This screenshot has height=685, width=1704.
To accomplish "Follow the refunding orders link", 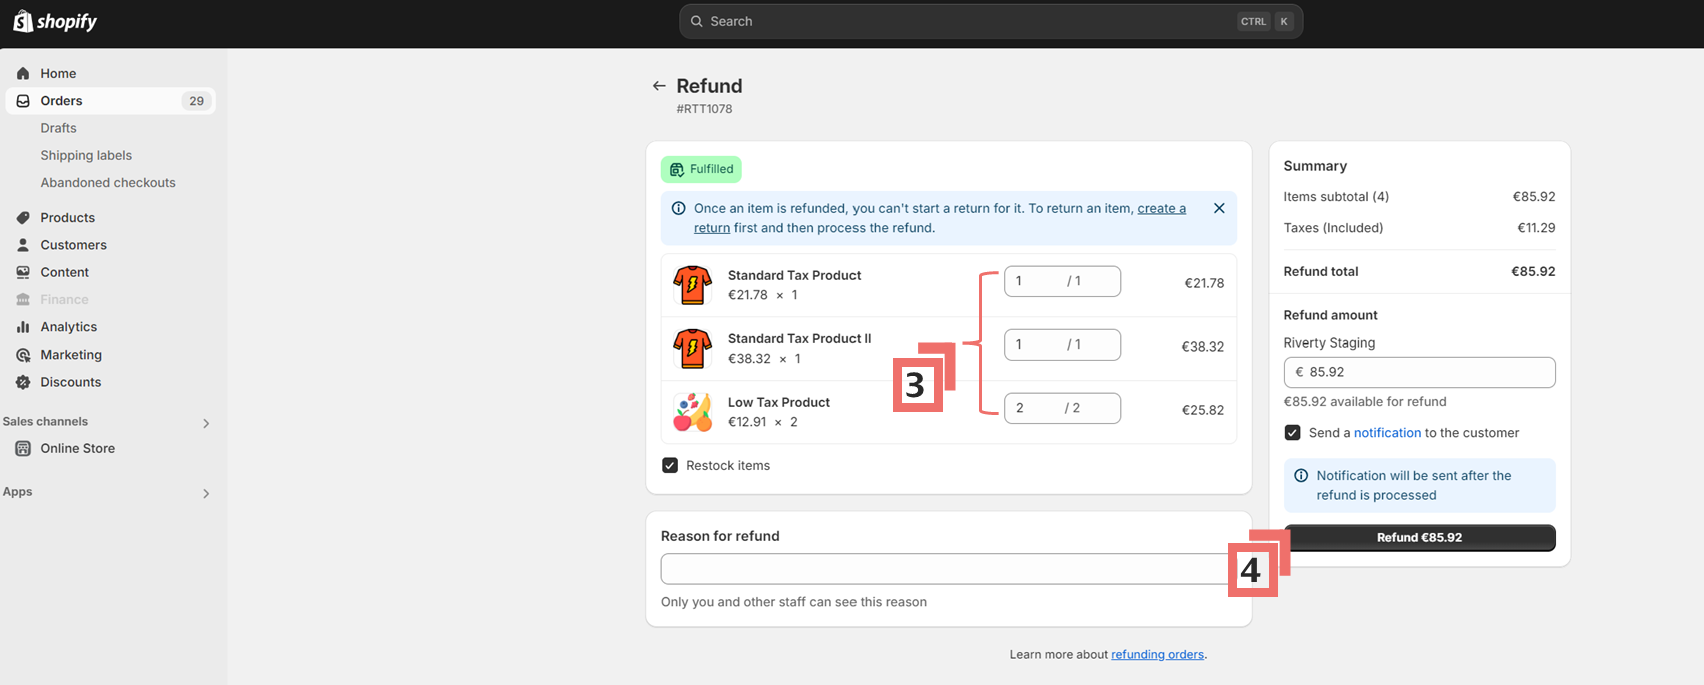I will click(1157, 654).
